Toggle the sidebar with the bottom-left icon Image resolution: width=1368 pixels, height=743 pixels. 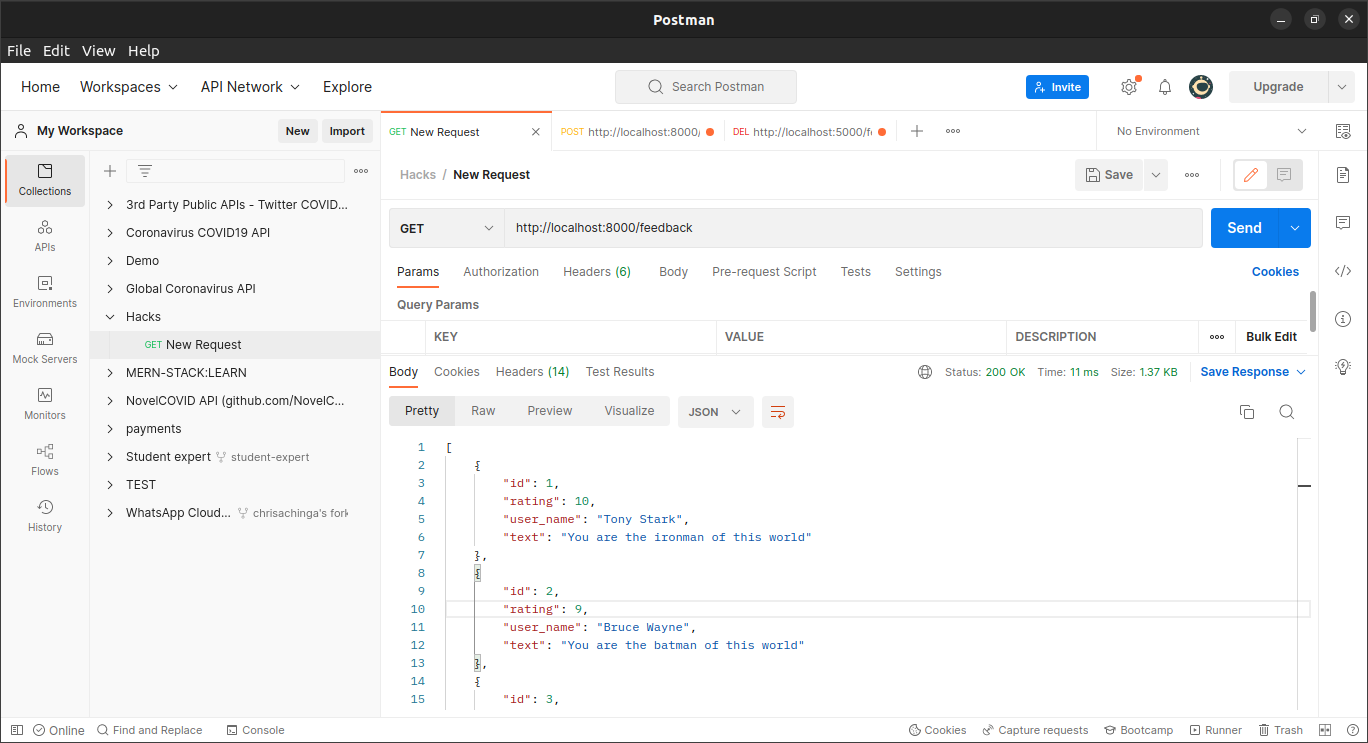pyautogui.click(x=17, y=730)
